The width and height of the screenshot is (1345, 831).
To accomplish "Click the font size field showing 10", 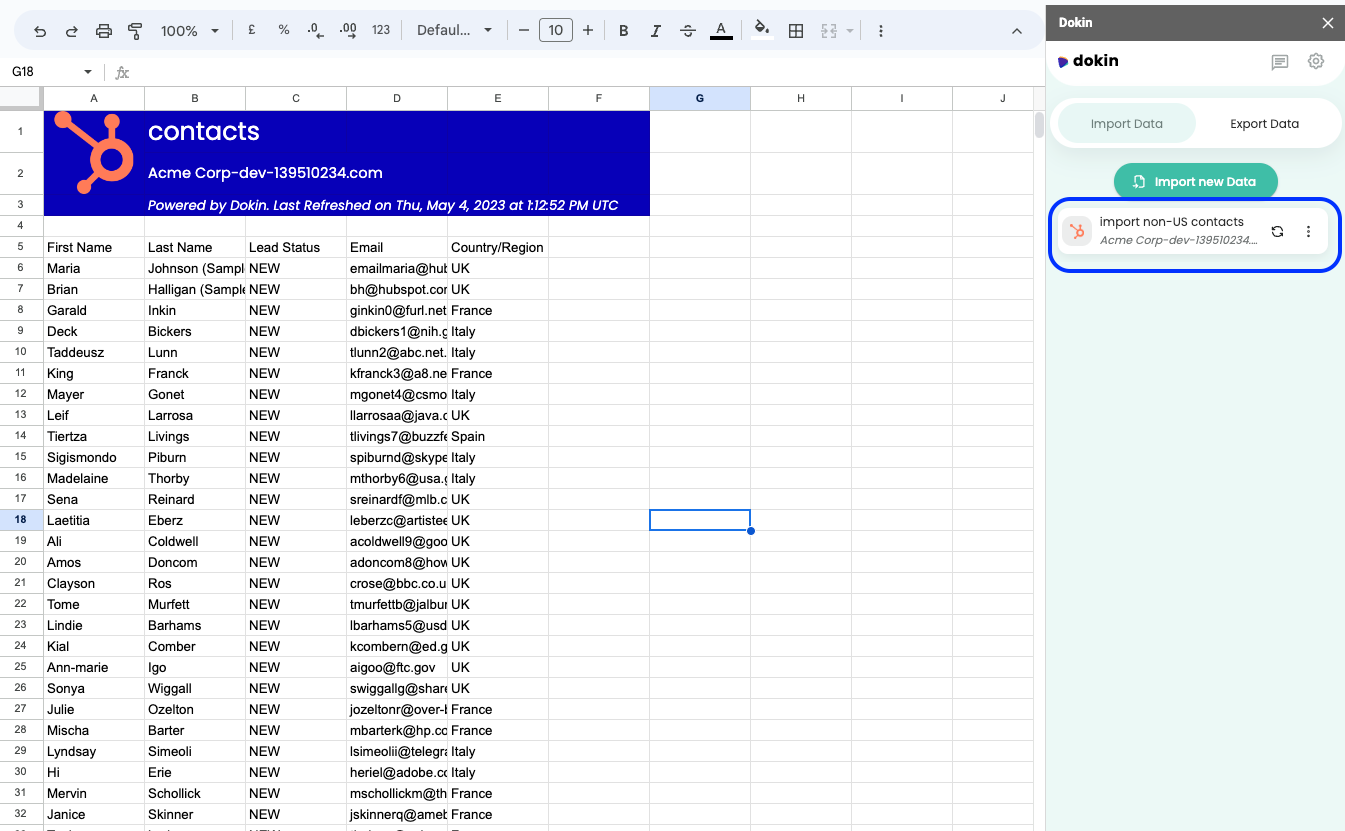I will [556, 31].
